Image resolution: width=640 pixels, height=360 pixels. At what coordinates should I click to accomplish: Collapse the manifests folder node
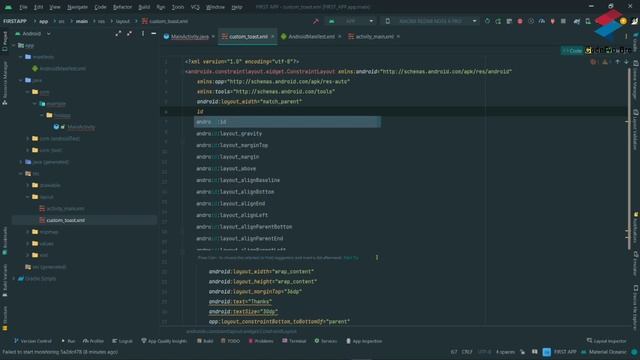21,57
